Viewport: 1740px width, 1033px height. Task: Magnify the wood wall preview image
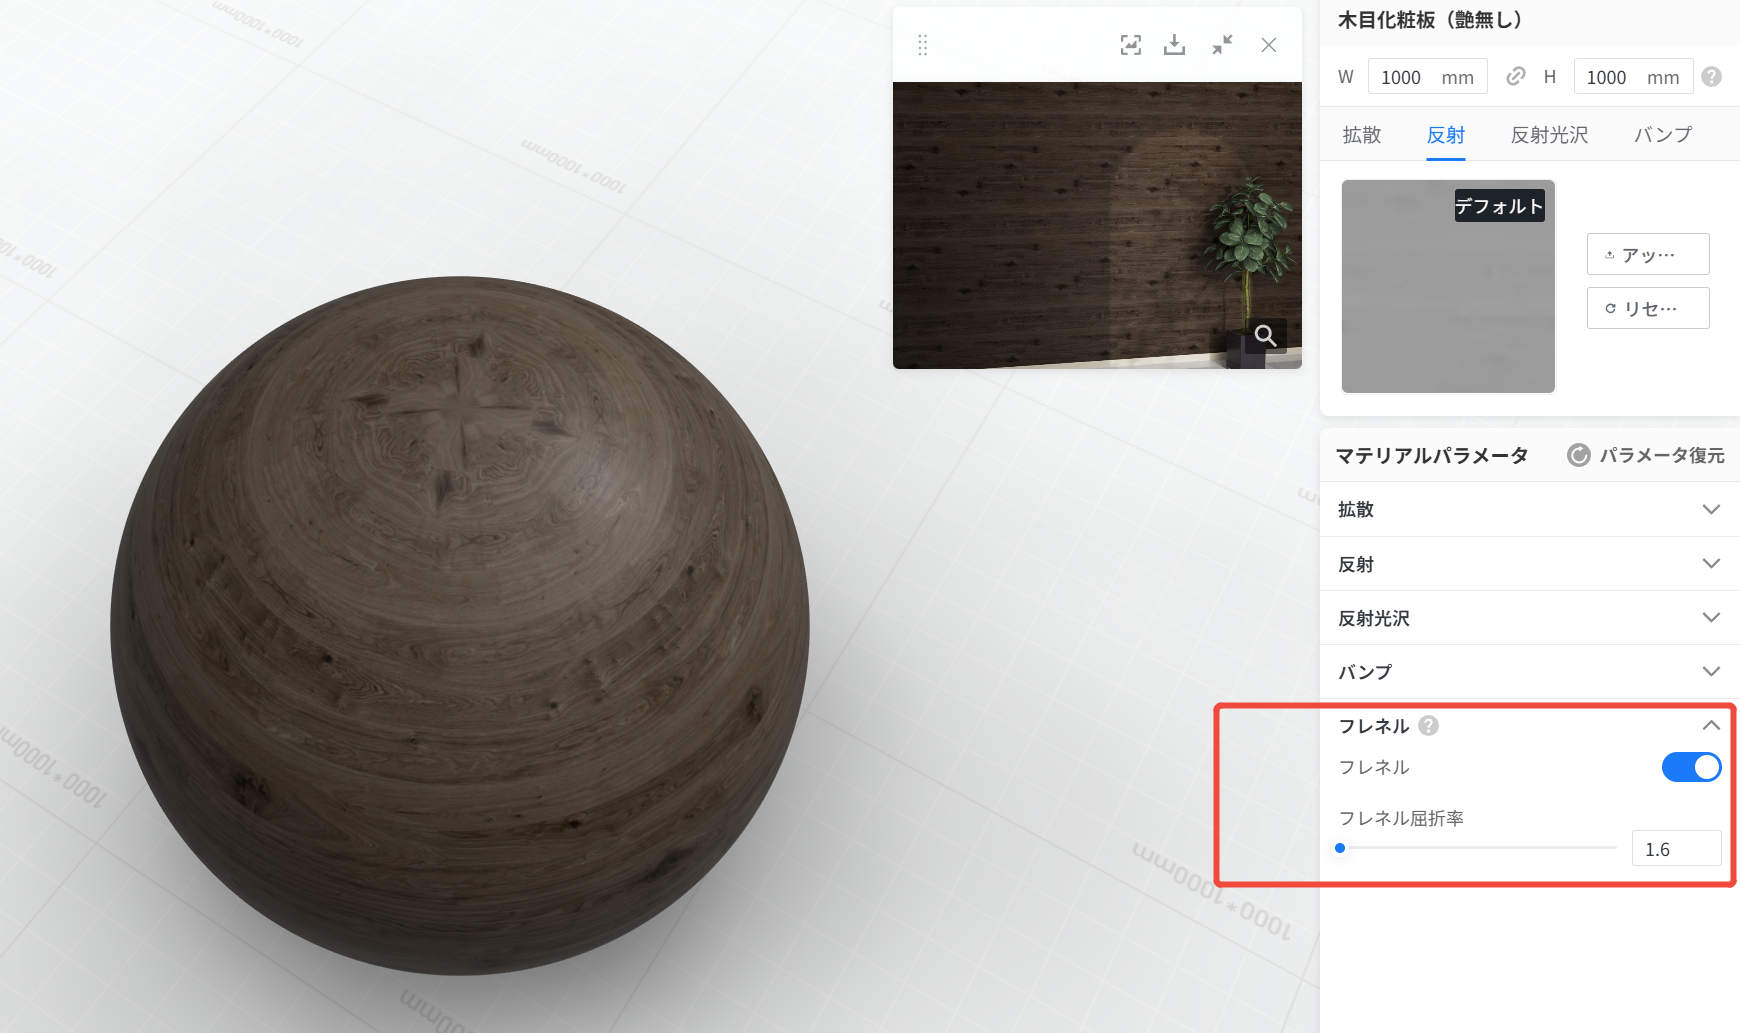pos(1265,336)
